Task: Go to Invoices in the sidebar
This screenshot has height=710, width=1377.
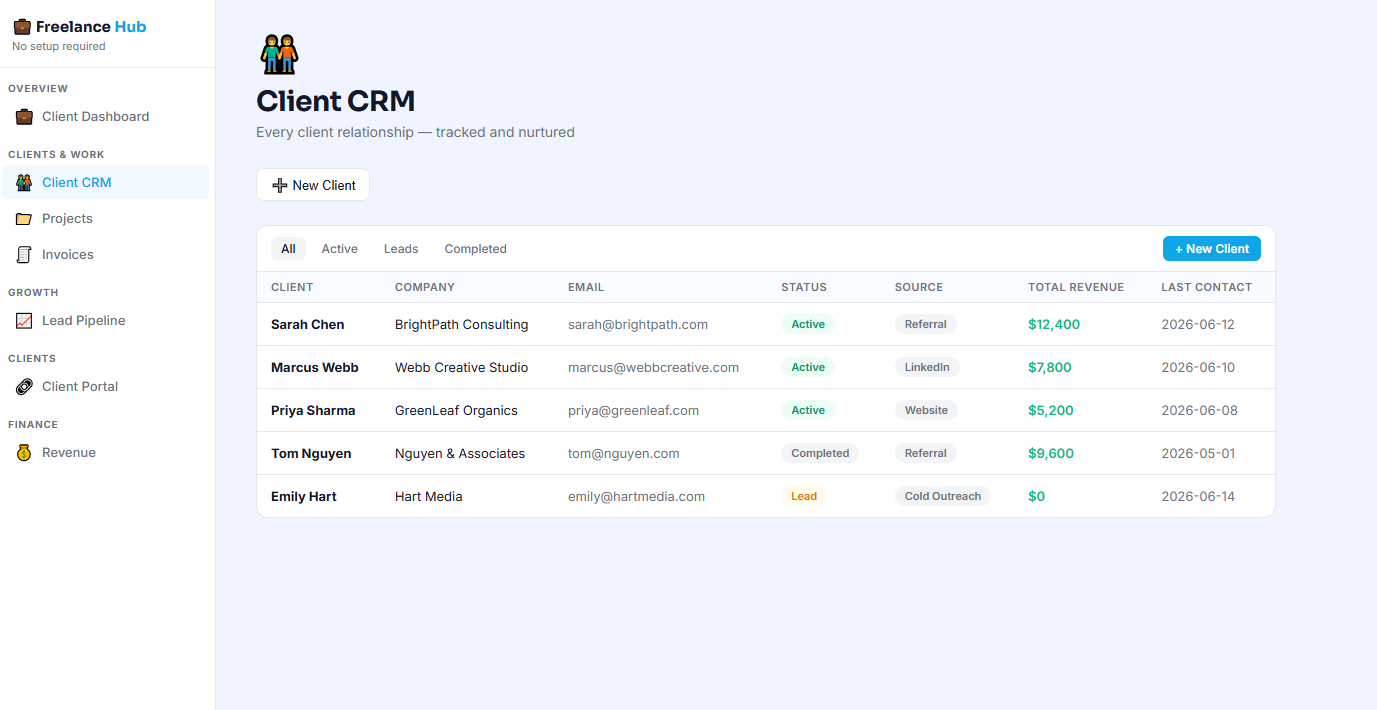Action: tap(106, 255)
